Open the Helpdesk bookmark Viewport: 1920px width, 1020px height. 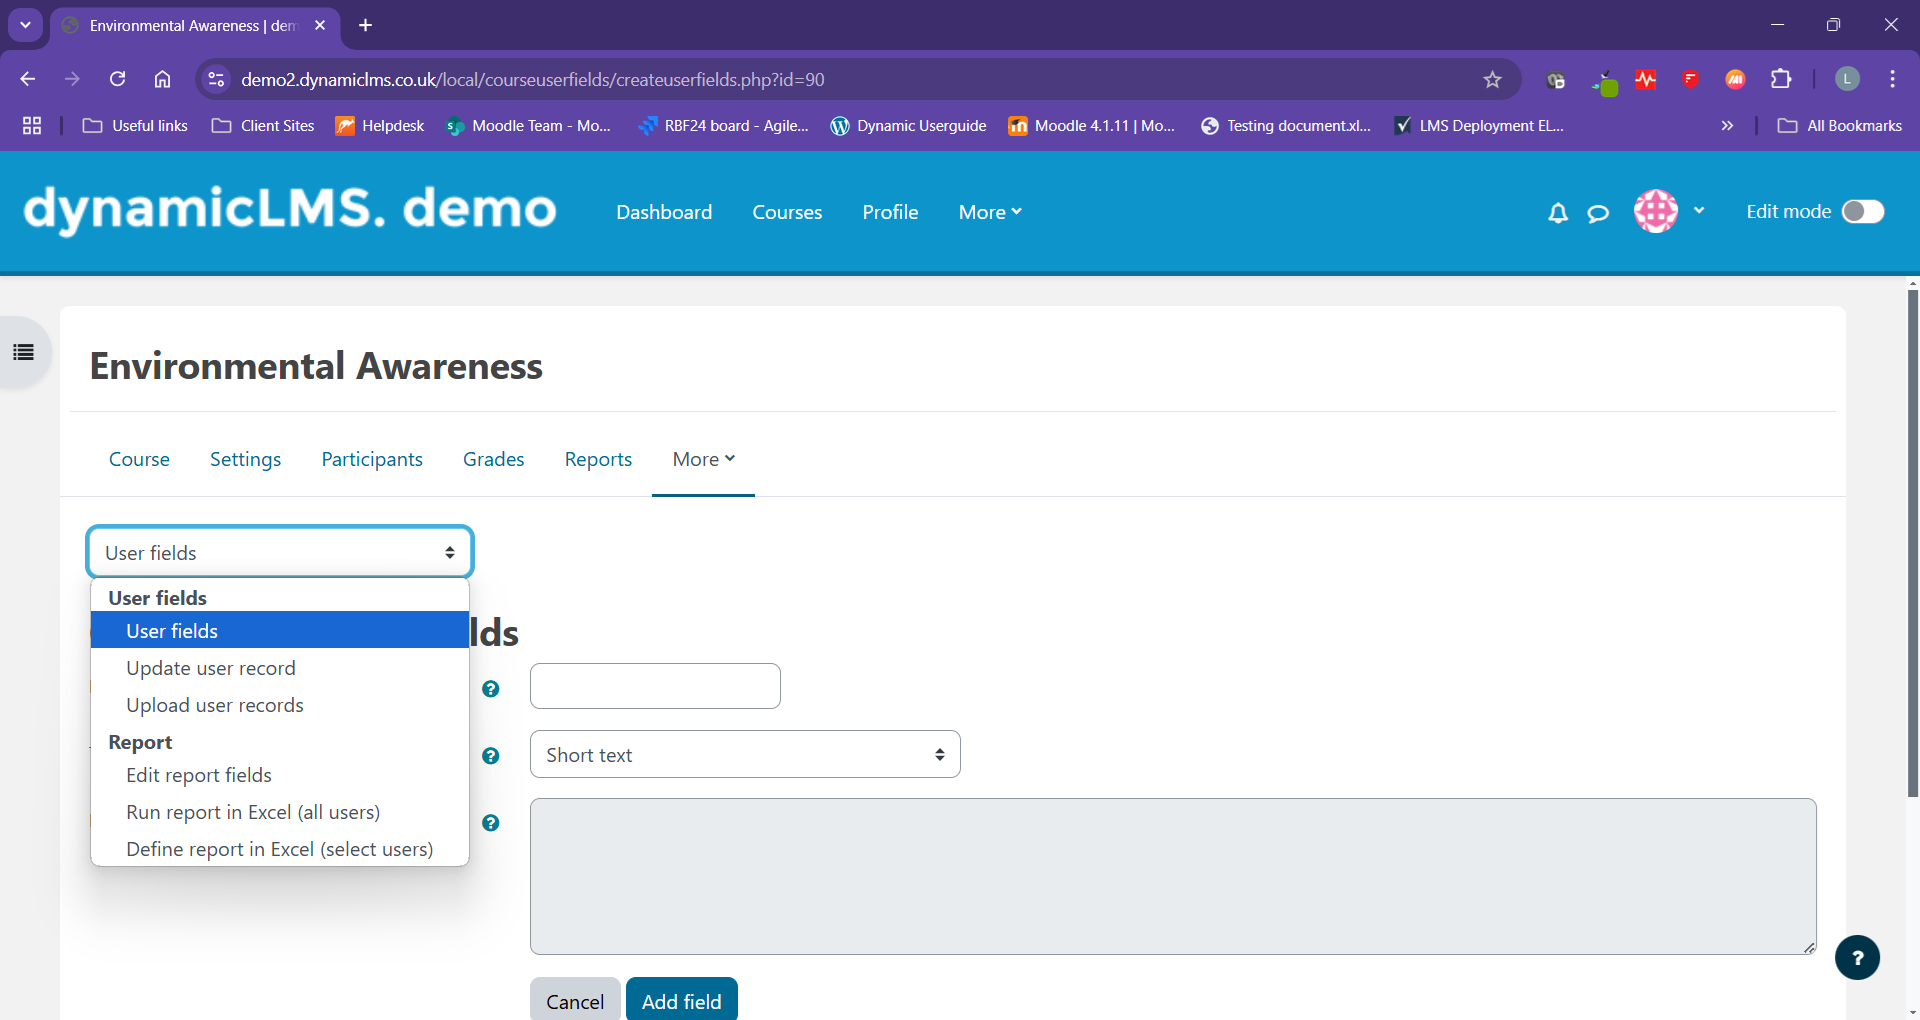tap(380, 125)
